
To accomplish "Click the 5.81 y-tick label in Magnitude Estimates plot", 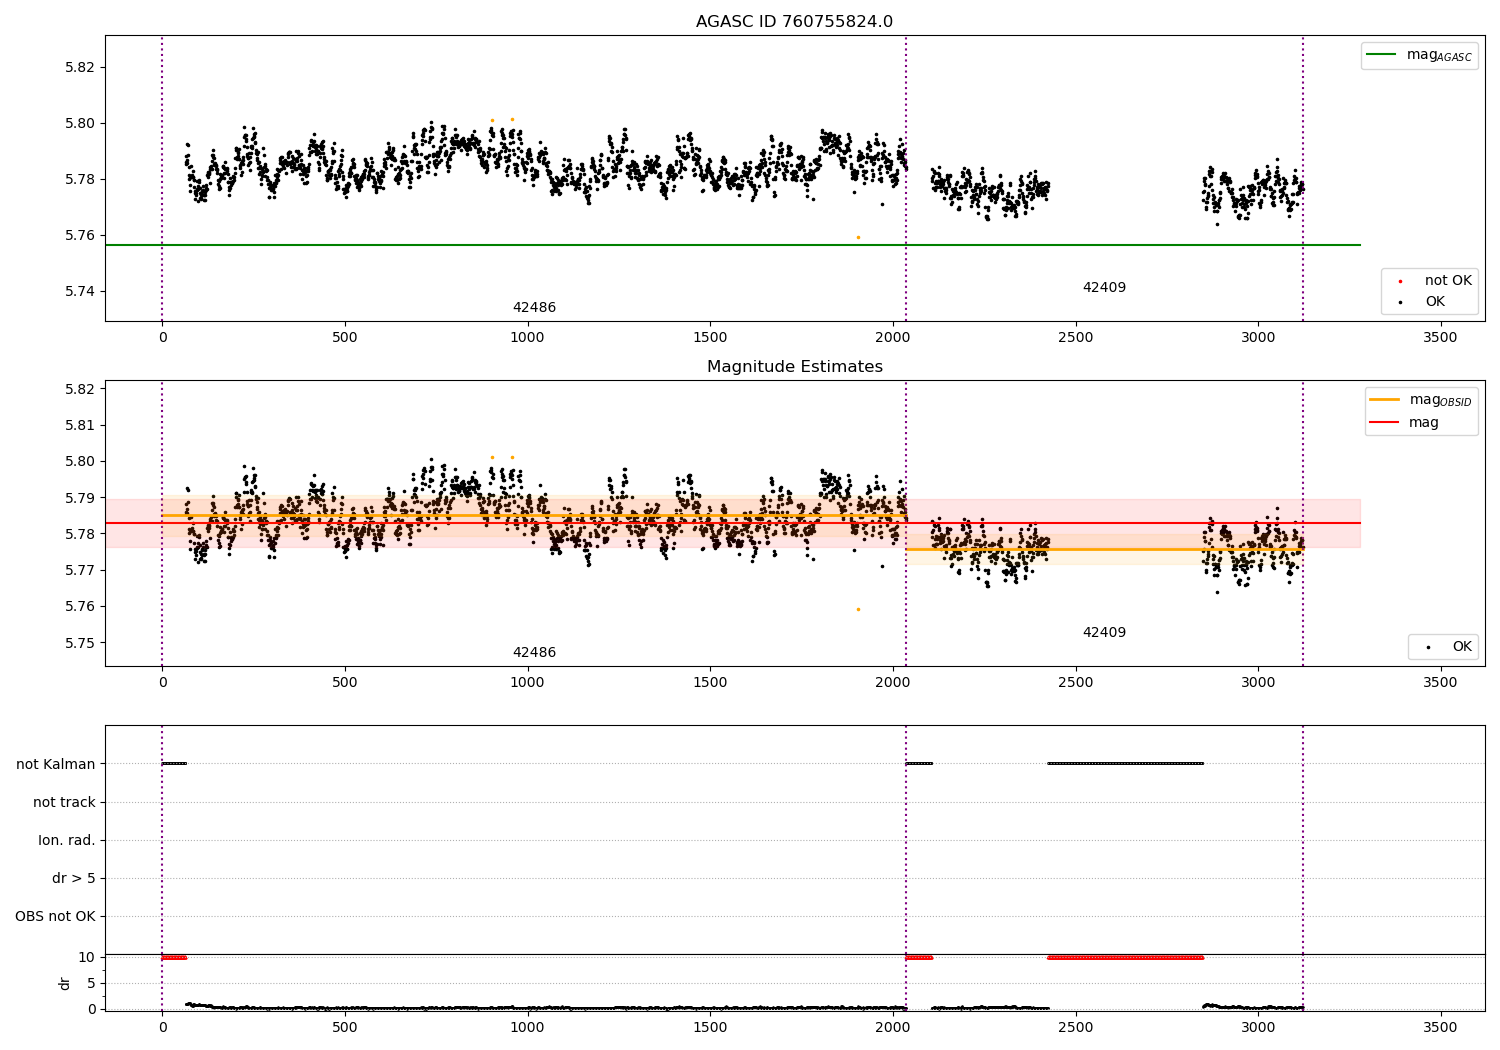I will point(79,425).
